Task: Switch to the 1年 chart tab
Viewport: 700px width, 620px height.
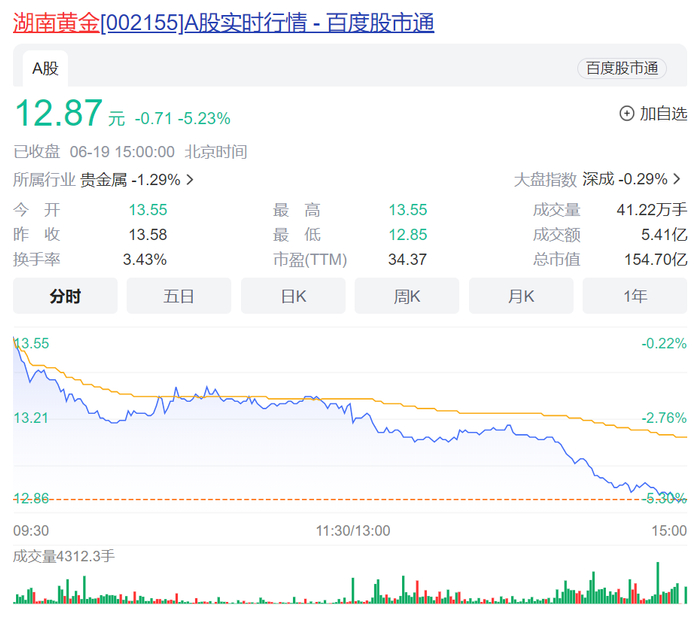Action: pyautogui.click(x=635, y=296)
